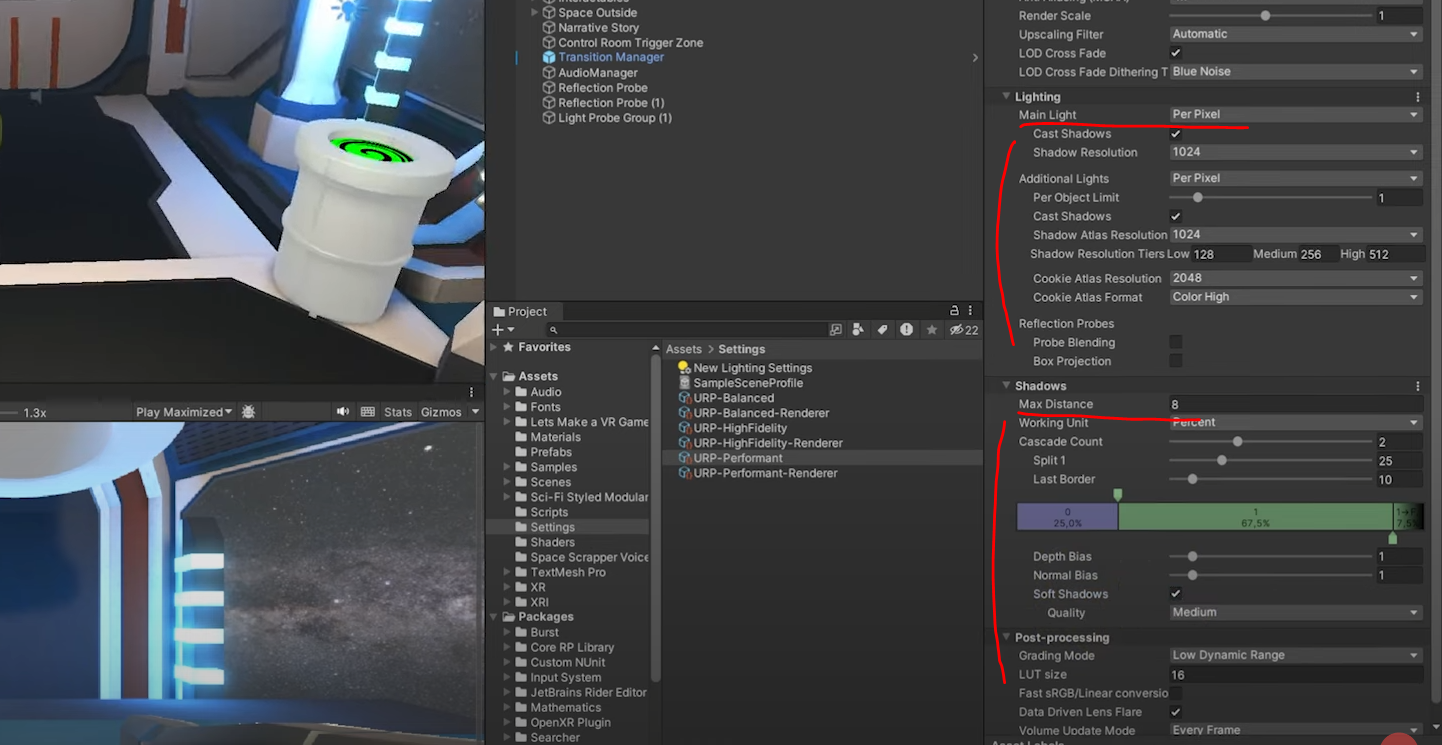Click the Stats button in Game view

398,412
